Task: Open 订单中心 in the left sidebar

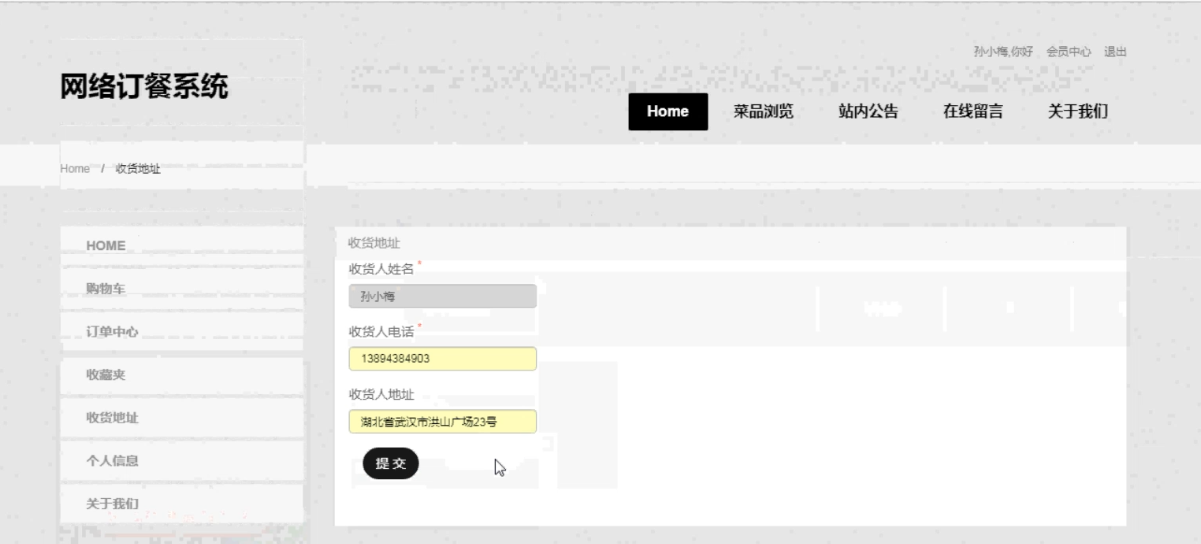Action: pyautogui.click(x=112, y=332)
